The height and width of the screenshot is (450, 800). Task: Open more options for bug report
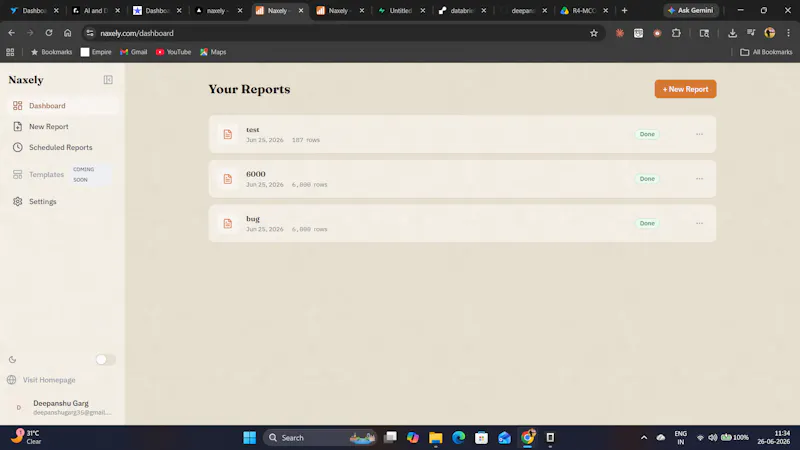point(699,223)
